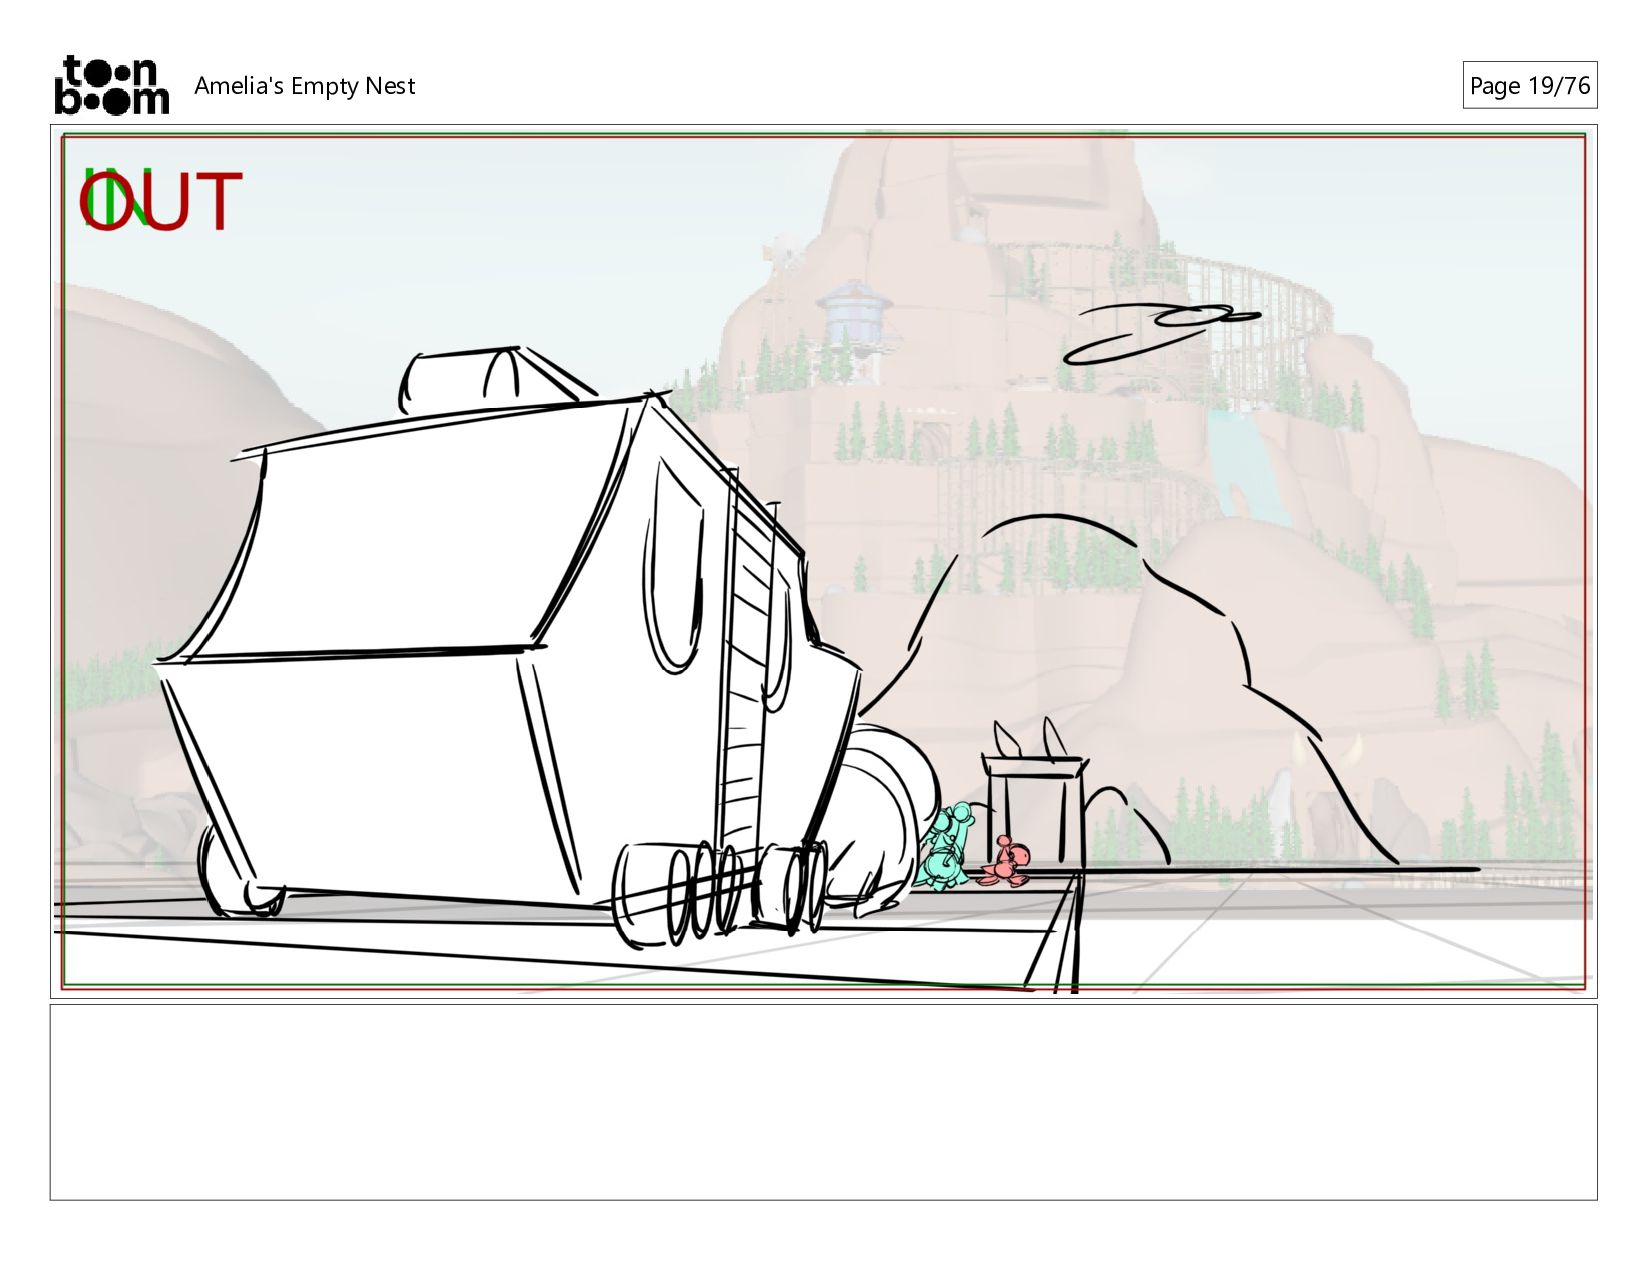Click the Toon Boom logo
The image size is (1650, 1275).
coord(111,85)
